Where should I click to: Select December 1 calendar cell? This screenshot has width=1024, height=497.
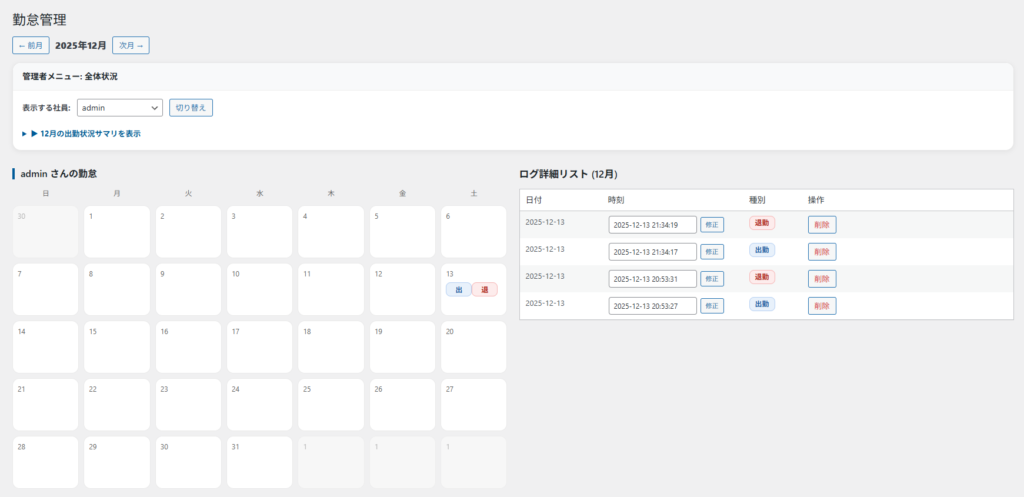116,232
